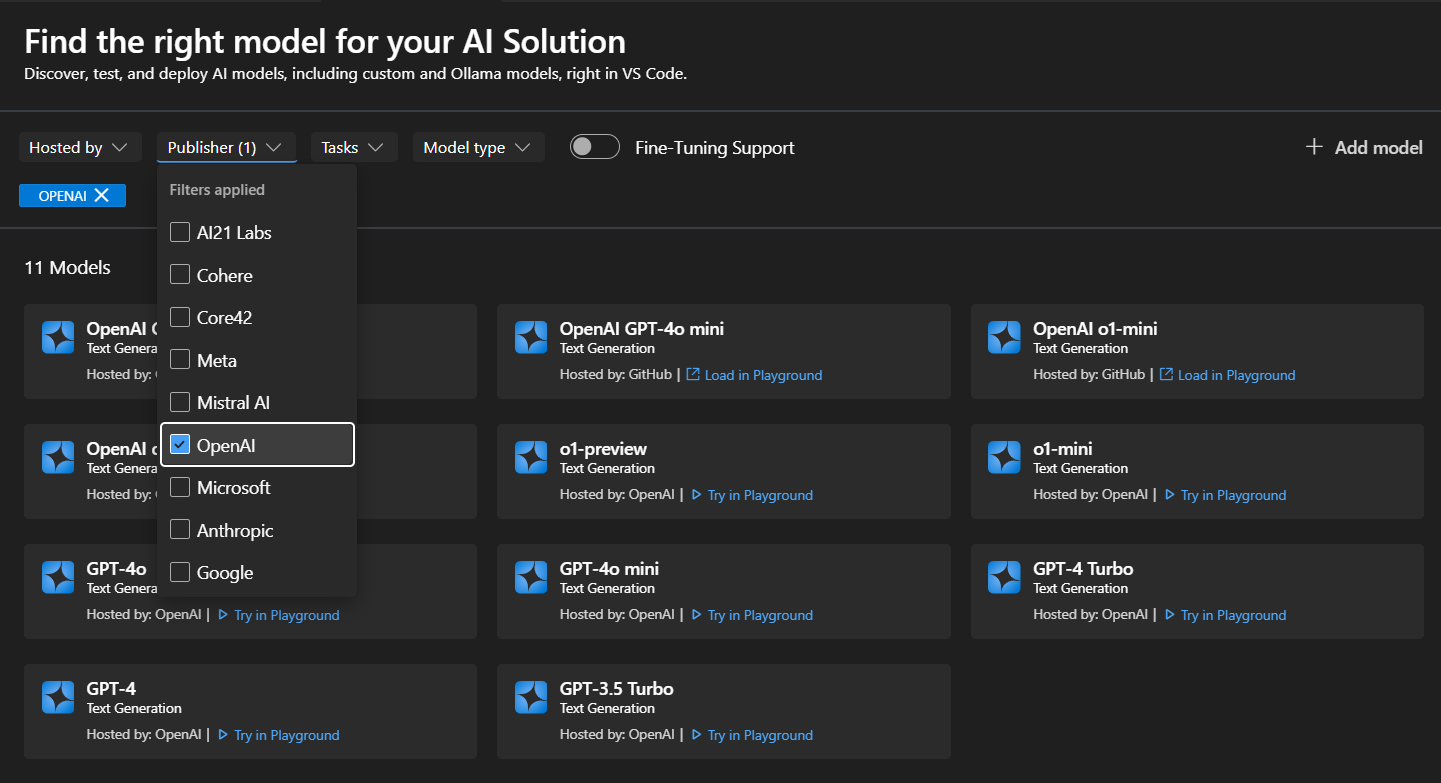Click the GPT-4 model icon

[x=58, y=698]
